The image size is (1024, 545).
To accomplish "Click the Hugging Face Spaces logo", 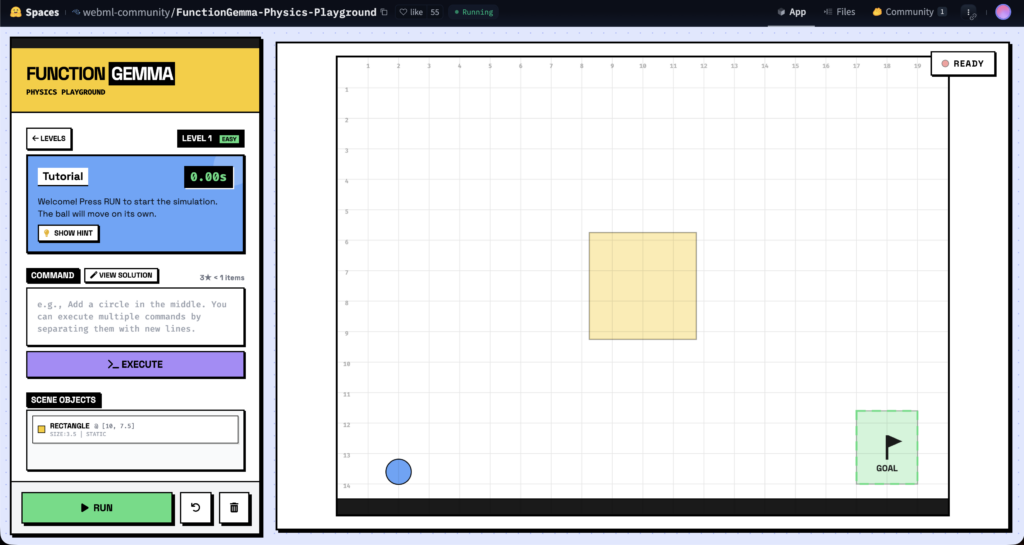I will tap(16, 12).
